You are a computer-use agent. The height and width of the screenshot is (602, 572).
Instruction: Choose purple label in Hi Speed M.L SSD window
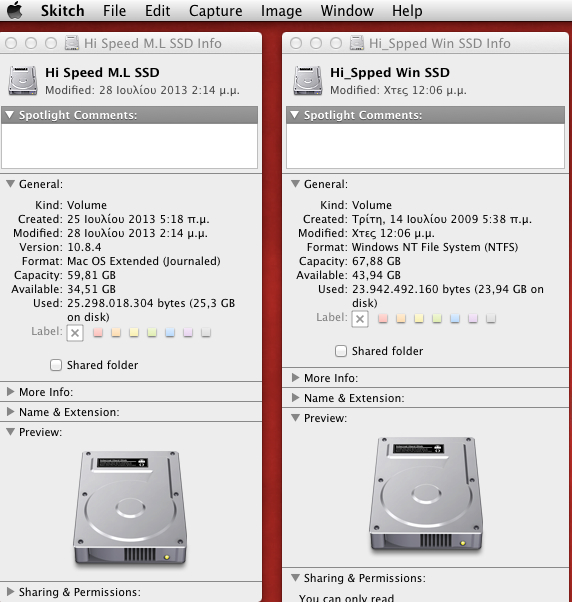(188, 332)
